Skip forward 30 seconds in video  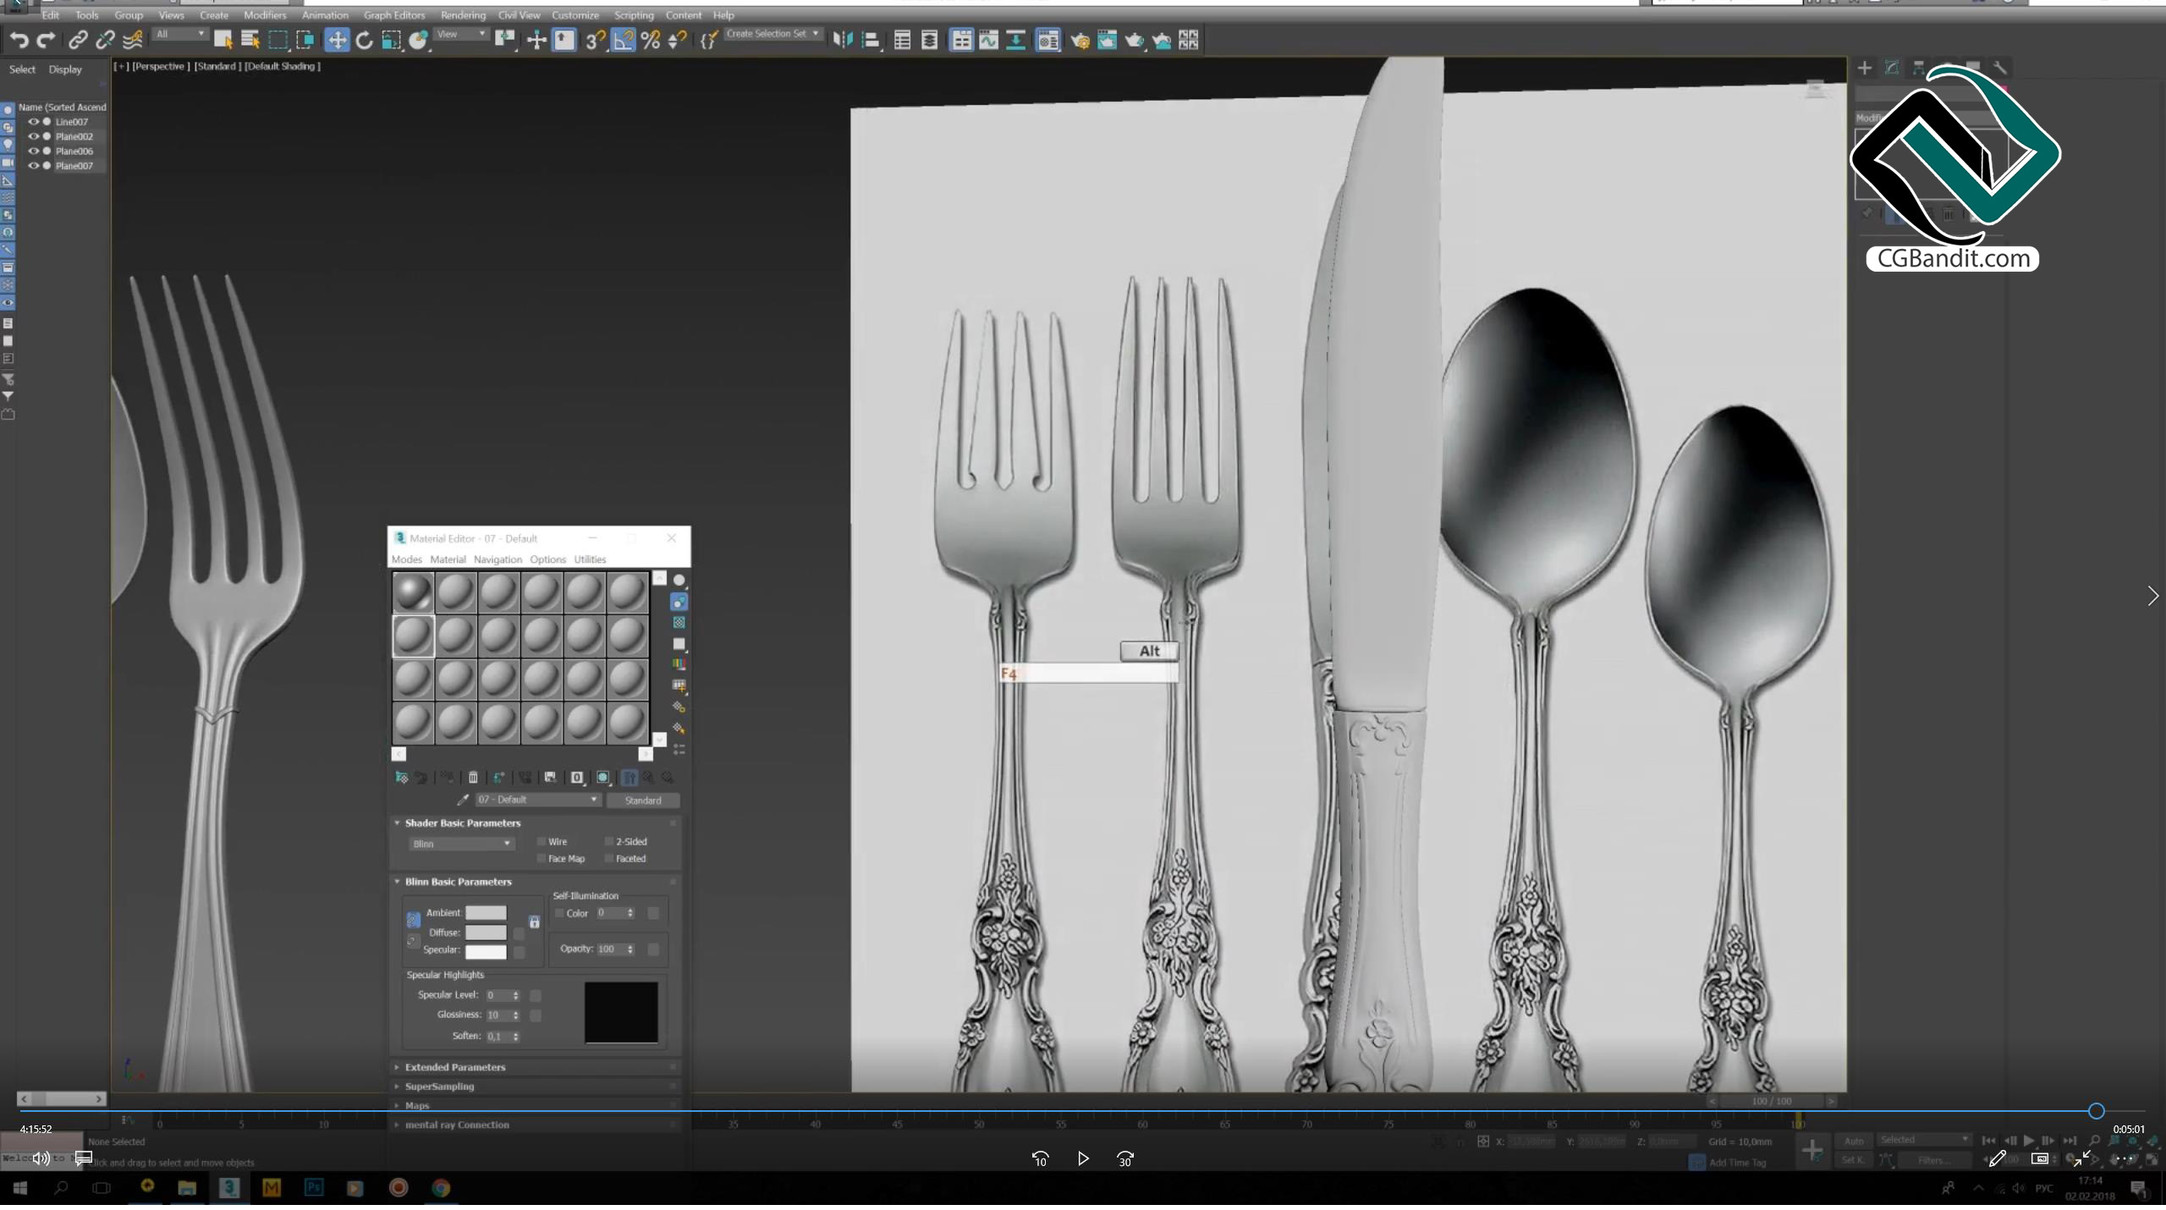tap(1125, 1158)
